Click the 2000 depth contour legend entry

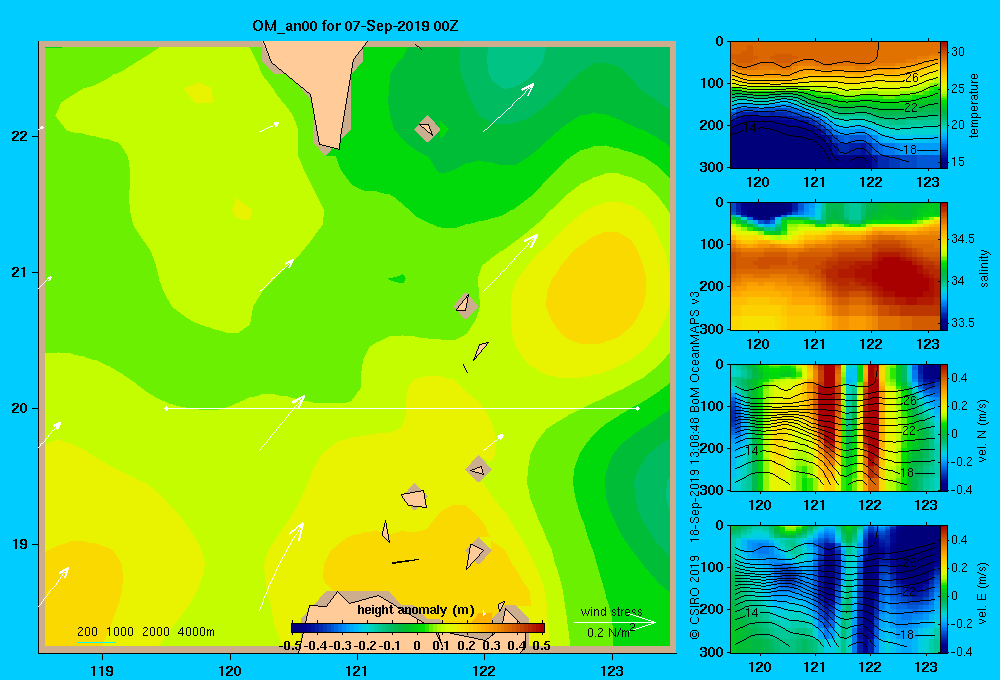(x=156, y=632)
